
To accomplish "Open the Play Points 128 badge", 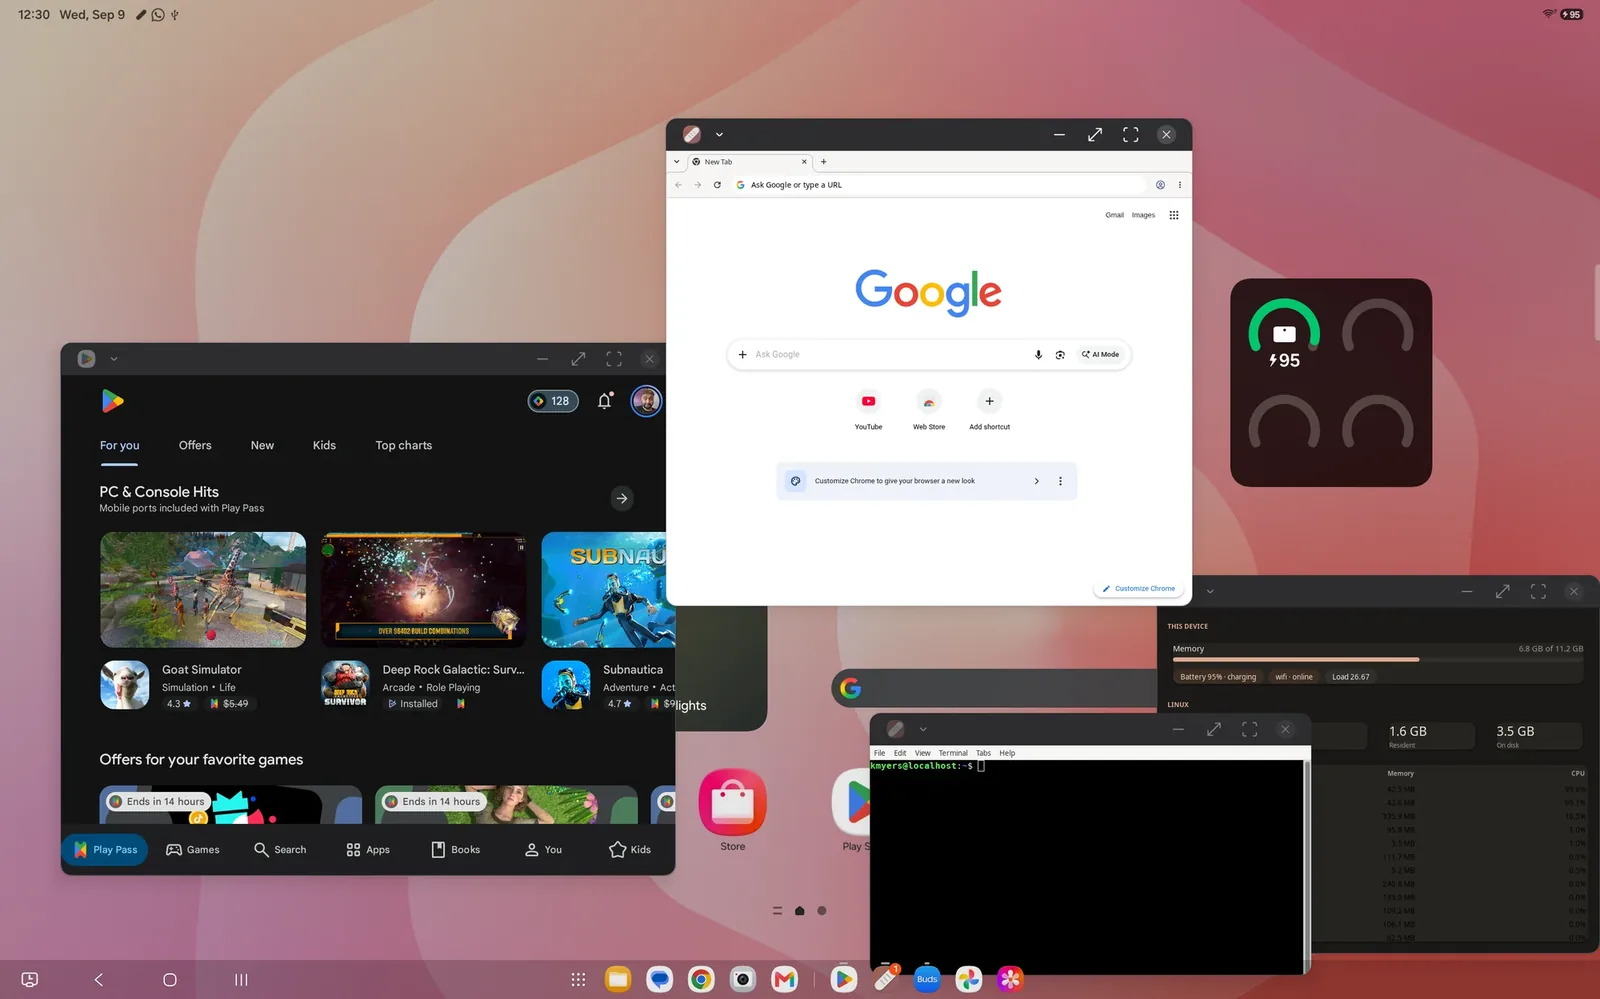I will [553, 401].
